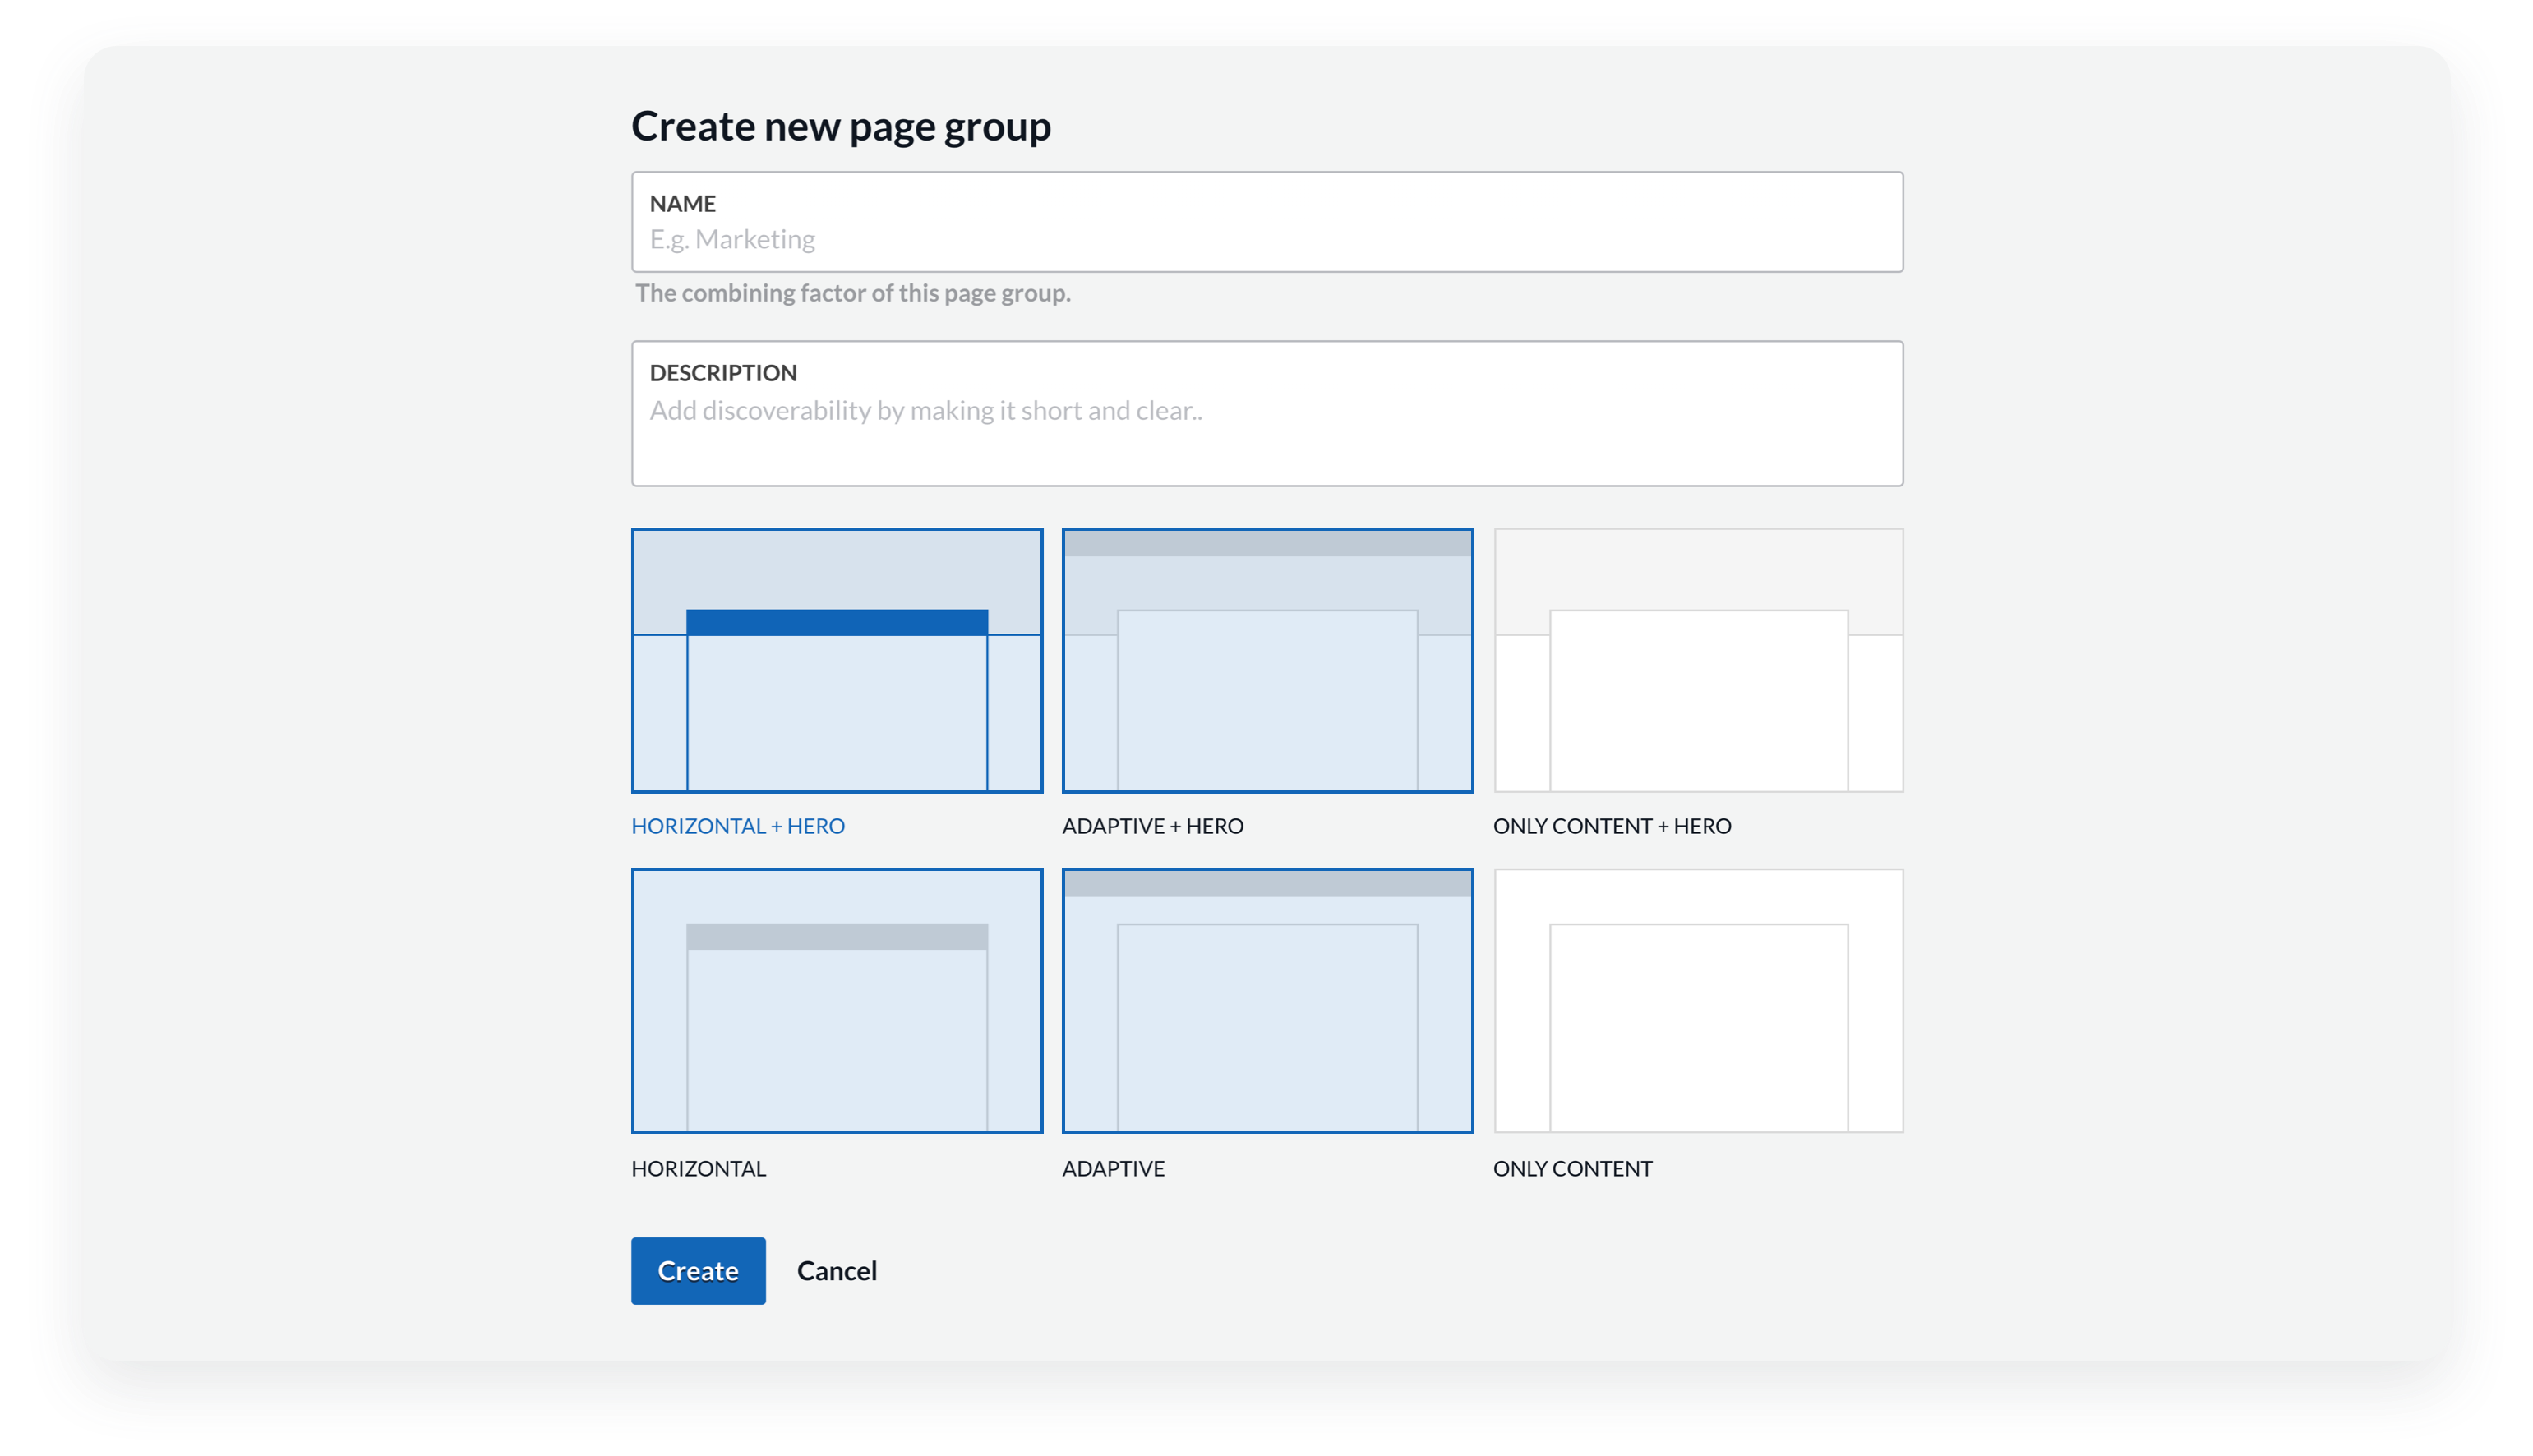2533x1456 pixels.
Task: Cancel creating the page group
Action: click(x=836, y=1271)
